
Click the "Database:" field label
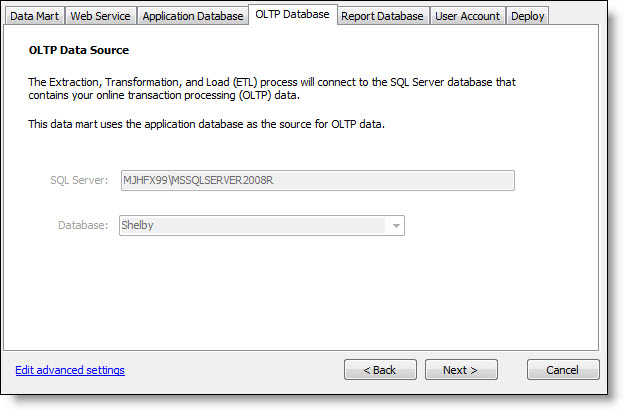tap(82, 226)
